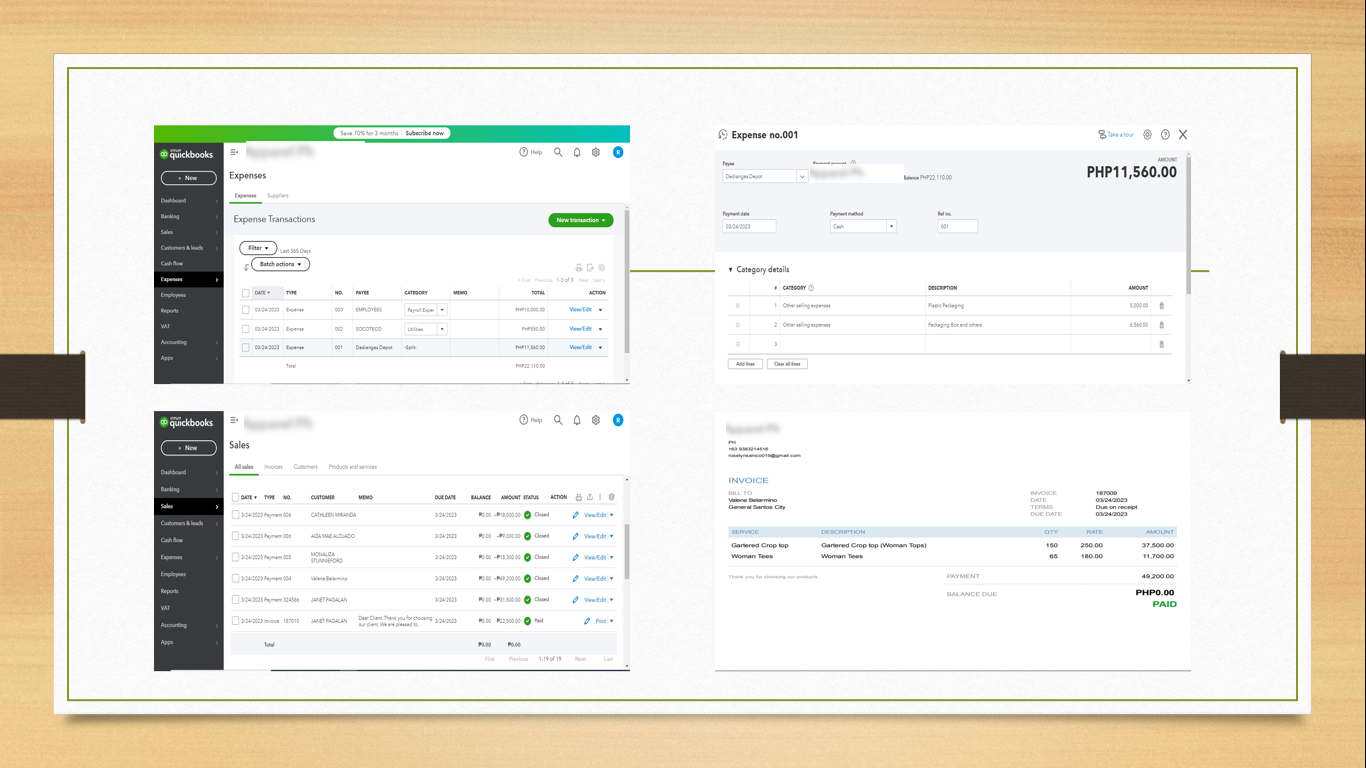Screen dimensions: 1366x768
Task: Click the New button in Expenses window sidebar
Action: click(189, 178)
